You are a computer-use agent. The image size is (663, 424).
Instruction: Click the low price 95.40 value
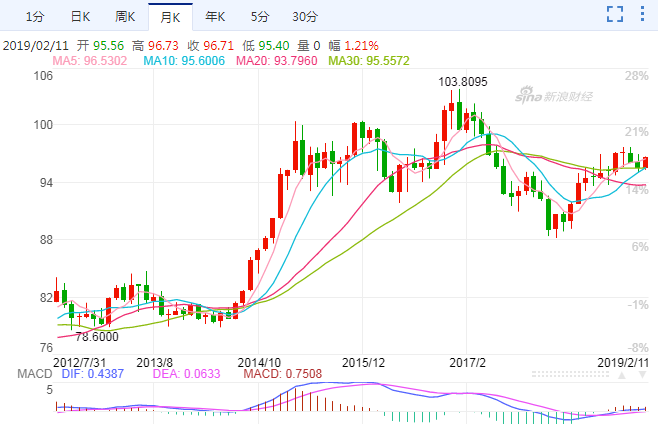point(274,46)
